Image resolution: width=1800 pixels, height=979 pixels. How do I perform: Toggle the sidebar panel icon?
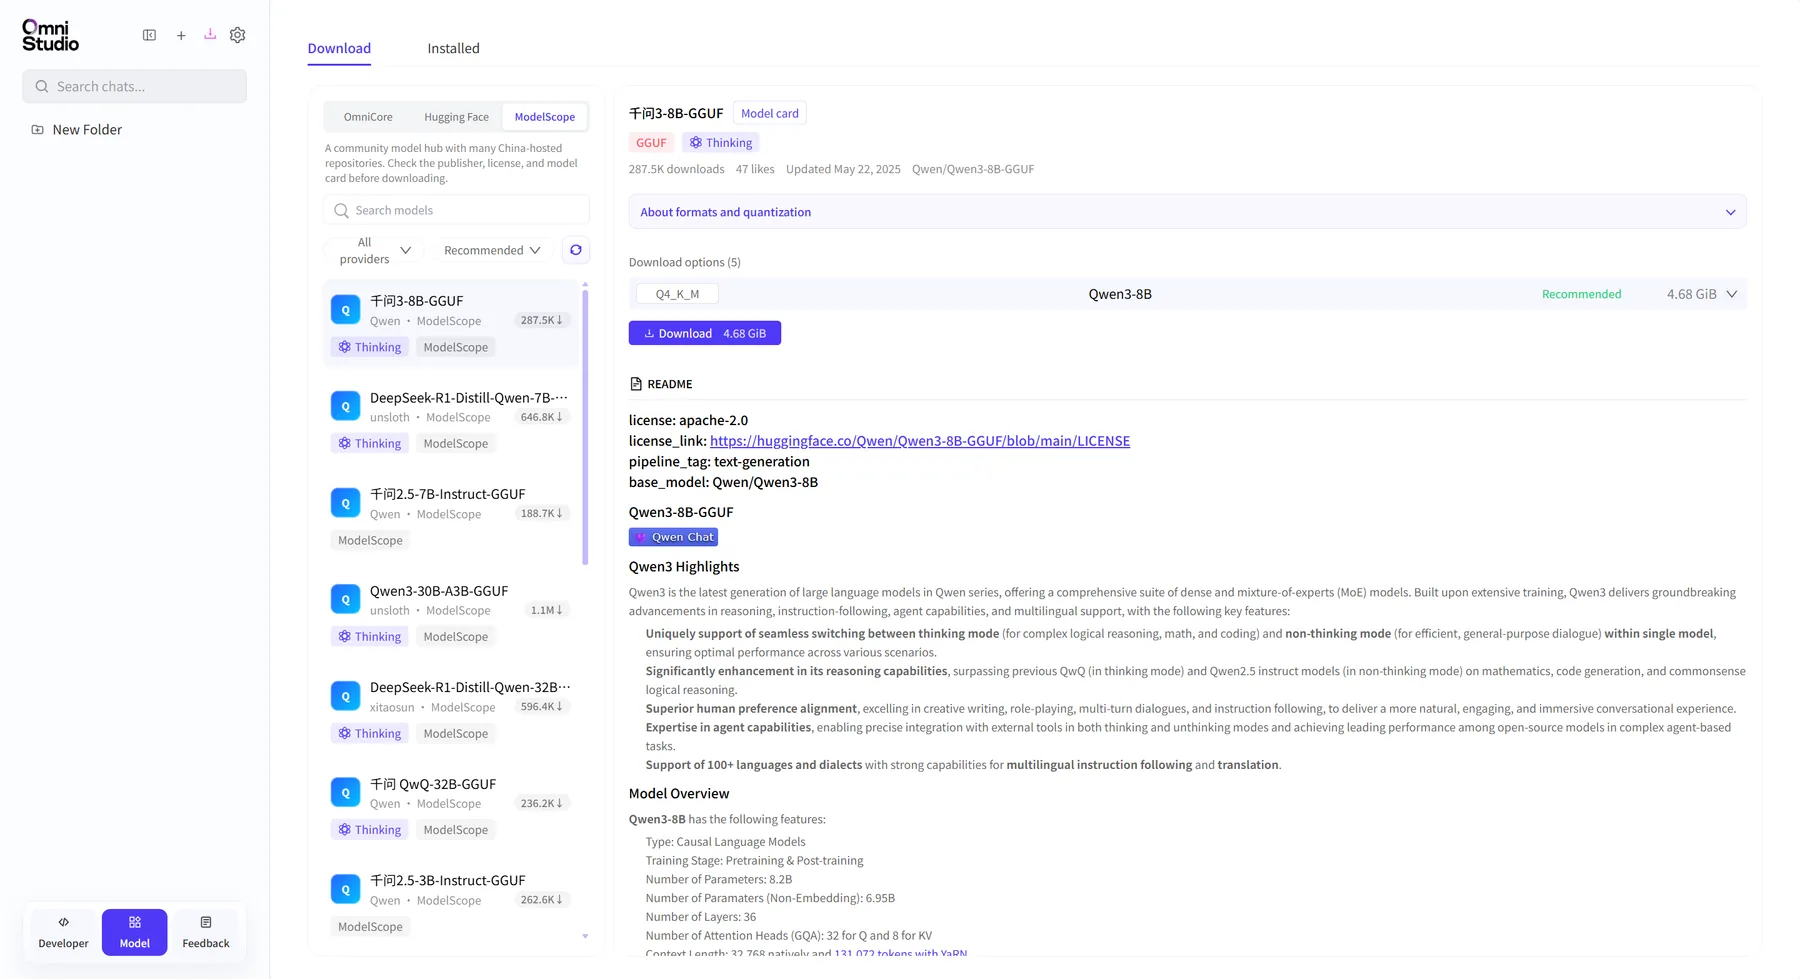pyautogui.click(x=149, y=35)
